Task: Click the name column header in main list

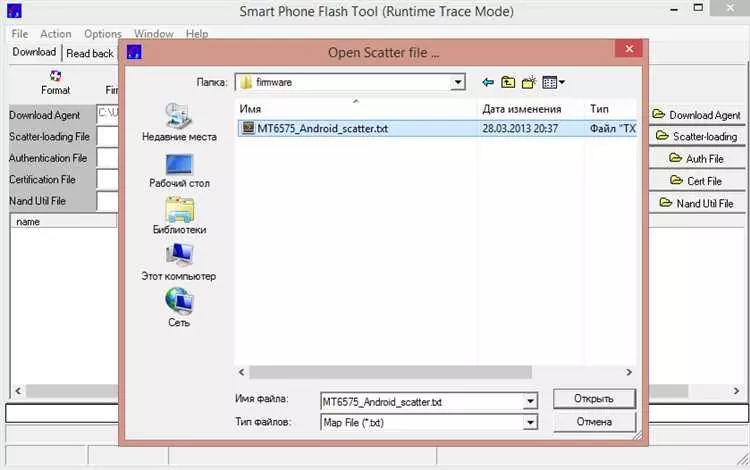Action: [x=63, y=221]
